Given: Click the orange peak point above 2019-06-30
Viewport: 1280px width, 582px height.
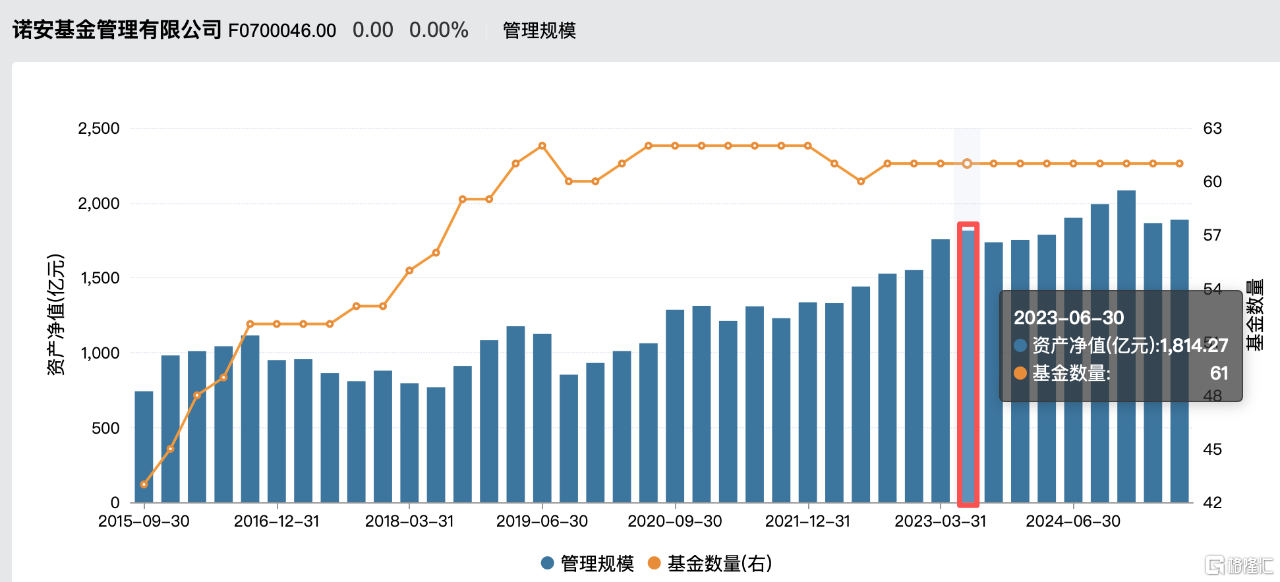Looking at the screenshot, I should 542,146.
